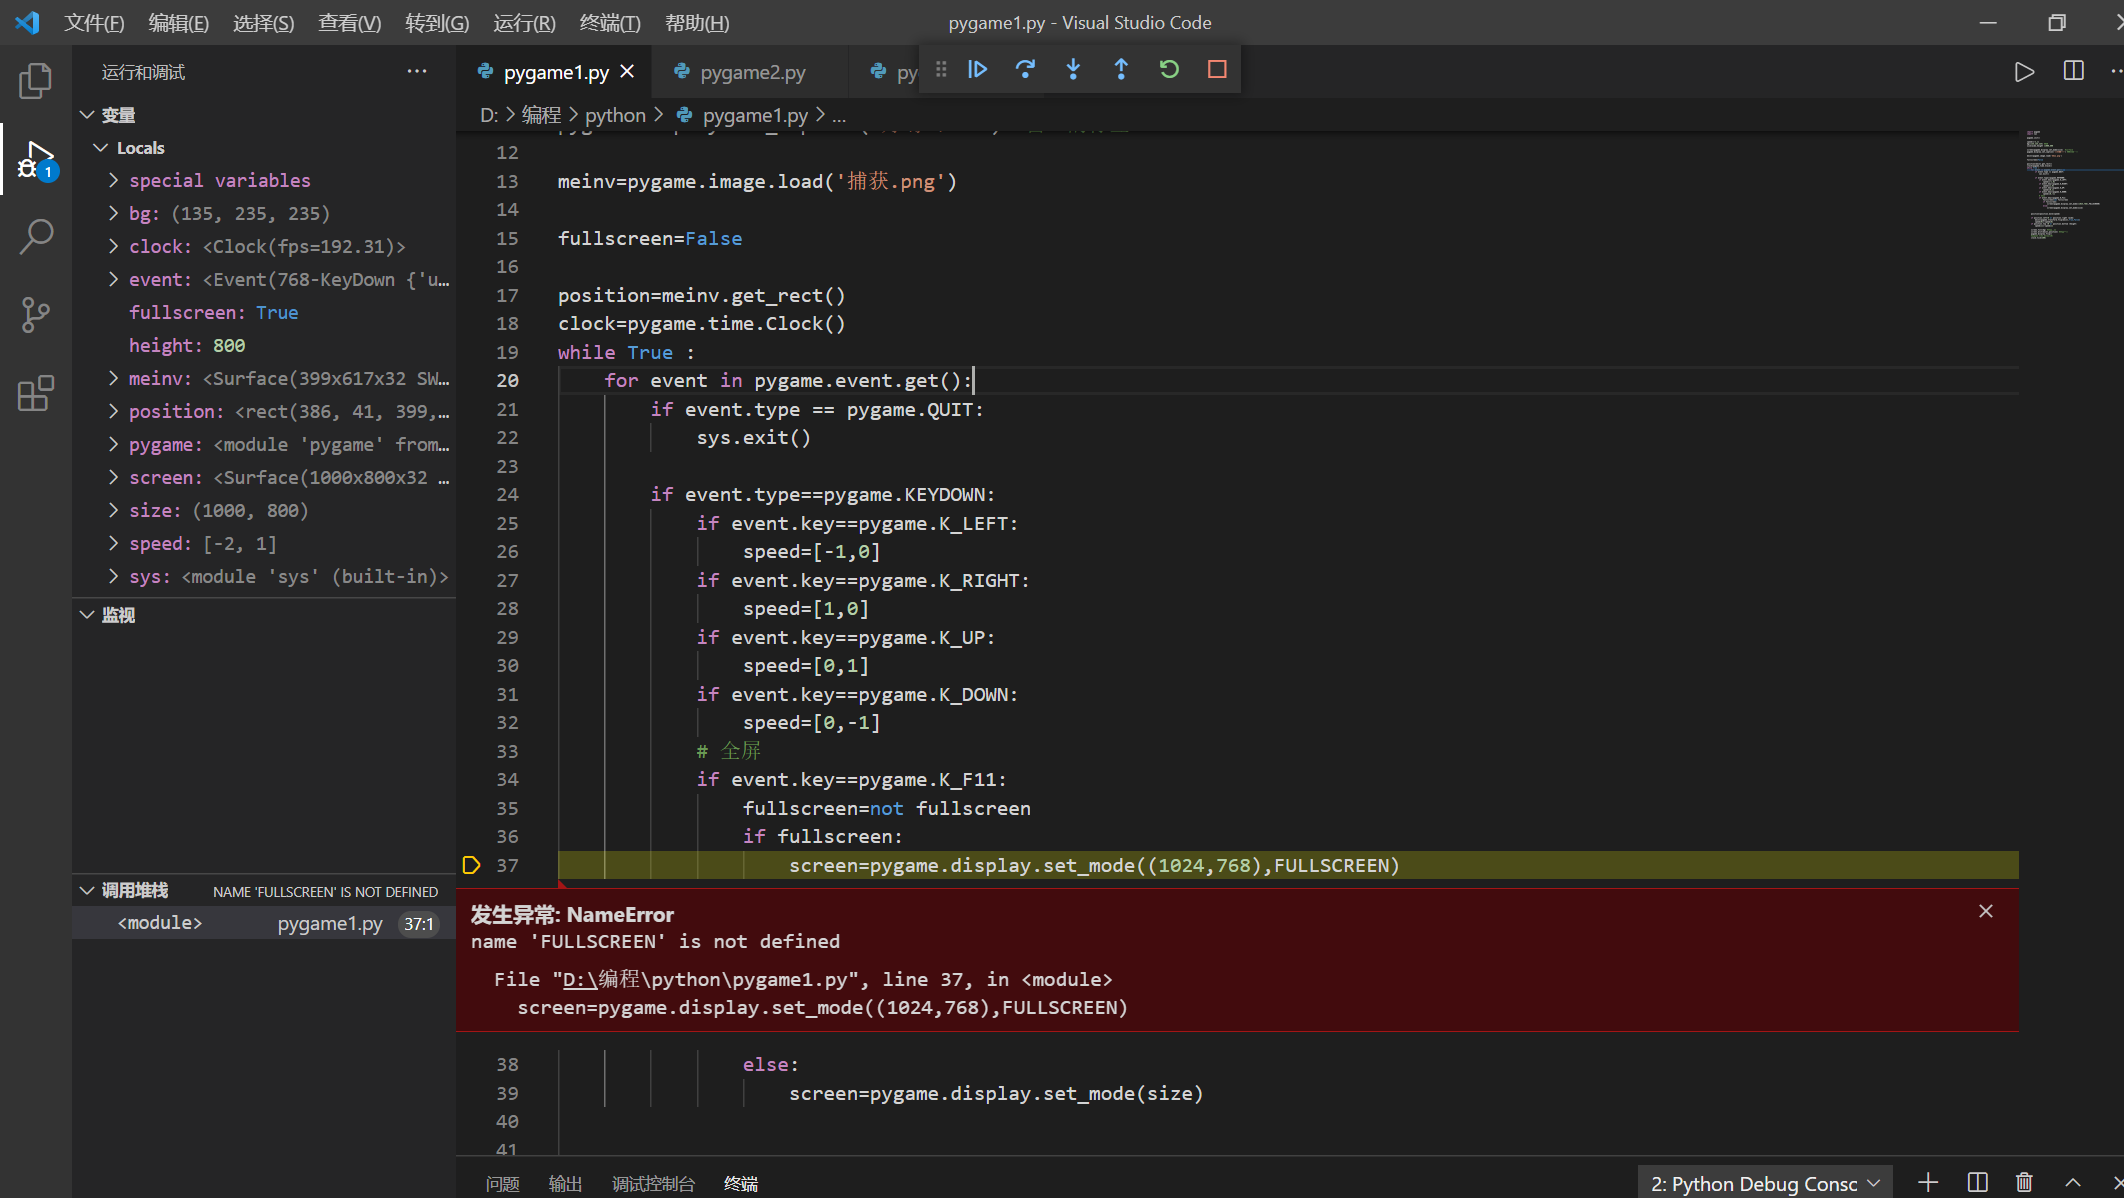Screen dimensions: 2124x1198
Task: Select the height: 800 variable row
Action: 264,346
